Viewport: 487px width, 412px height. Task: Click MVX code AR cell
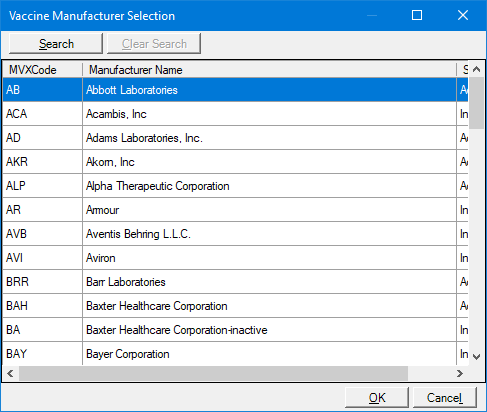[x=43, y=210]
